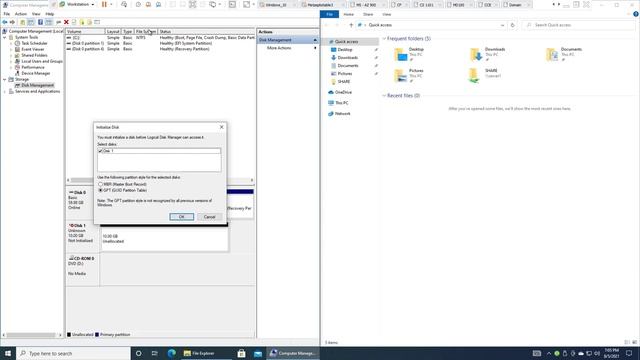Expand the Task Scheduler node
640x360 pixels.
11,43
